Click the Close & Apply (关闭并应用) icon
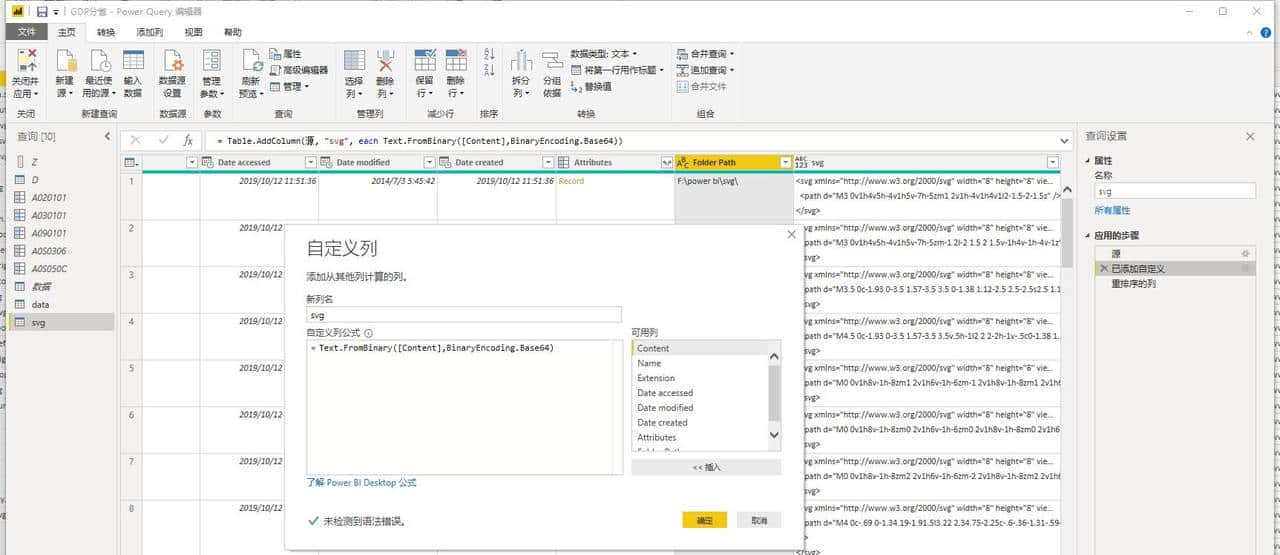 pyautogui.click(x=28, y=60)
